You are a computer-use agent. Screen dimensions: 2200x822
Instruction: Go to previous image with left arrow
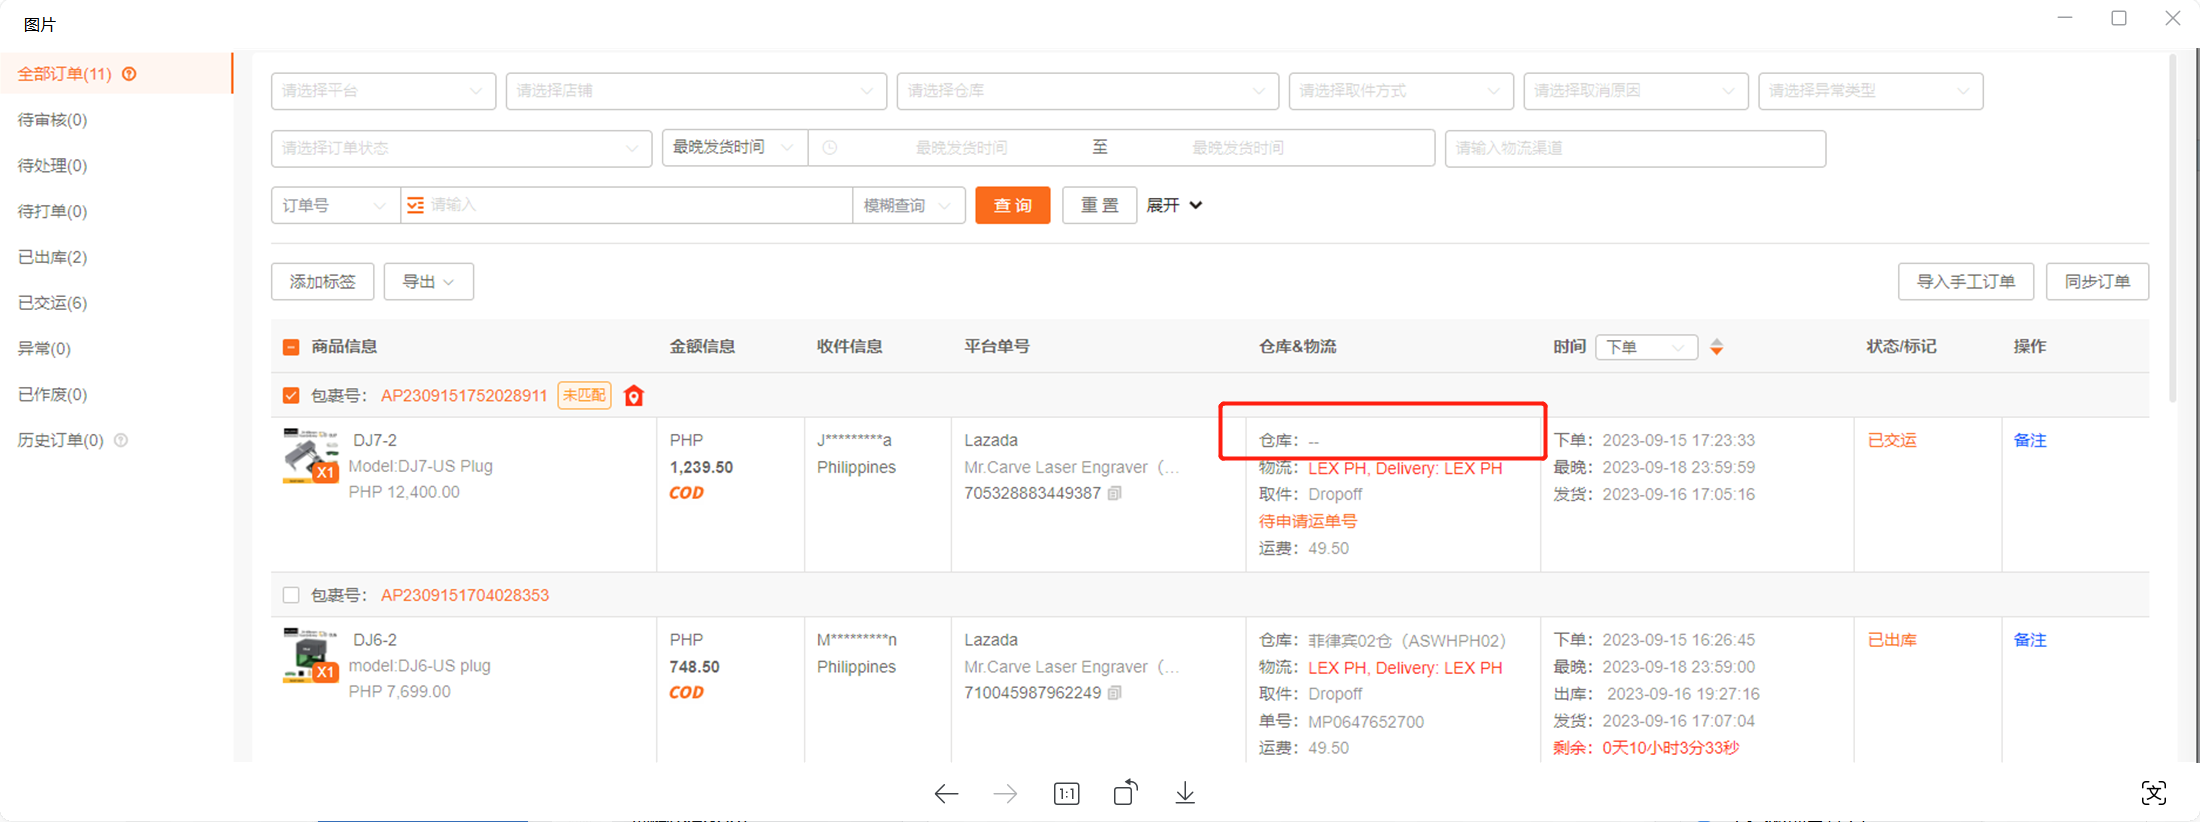click(x=946, y=794)
